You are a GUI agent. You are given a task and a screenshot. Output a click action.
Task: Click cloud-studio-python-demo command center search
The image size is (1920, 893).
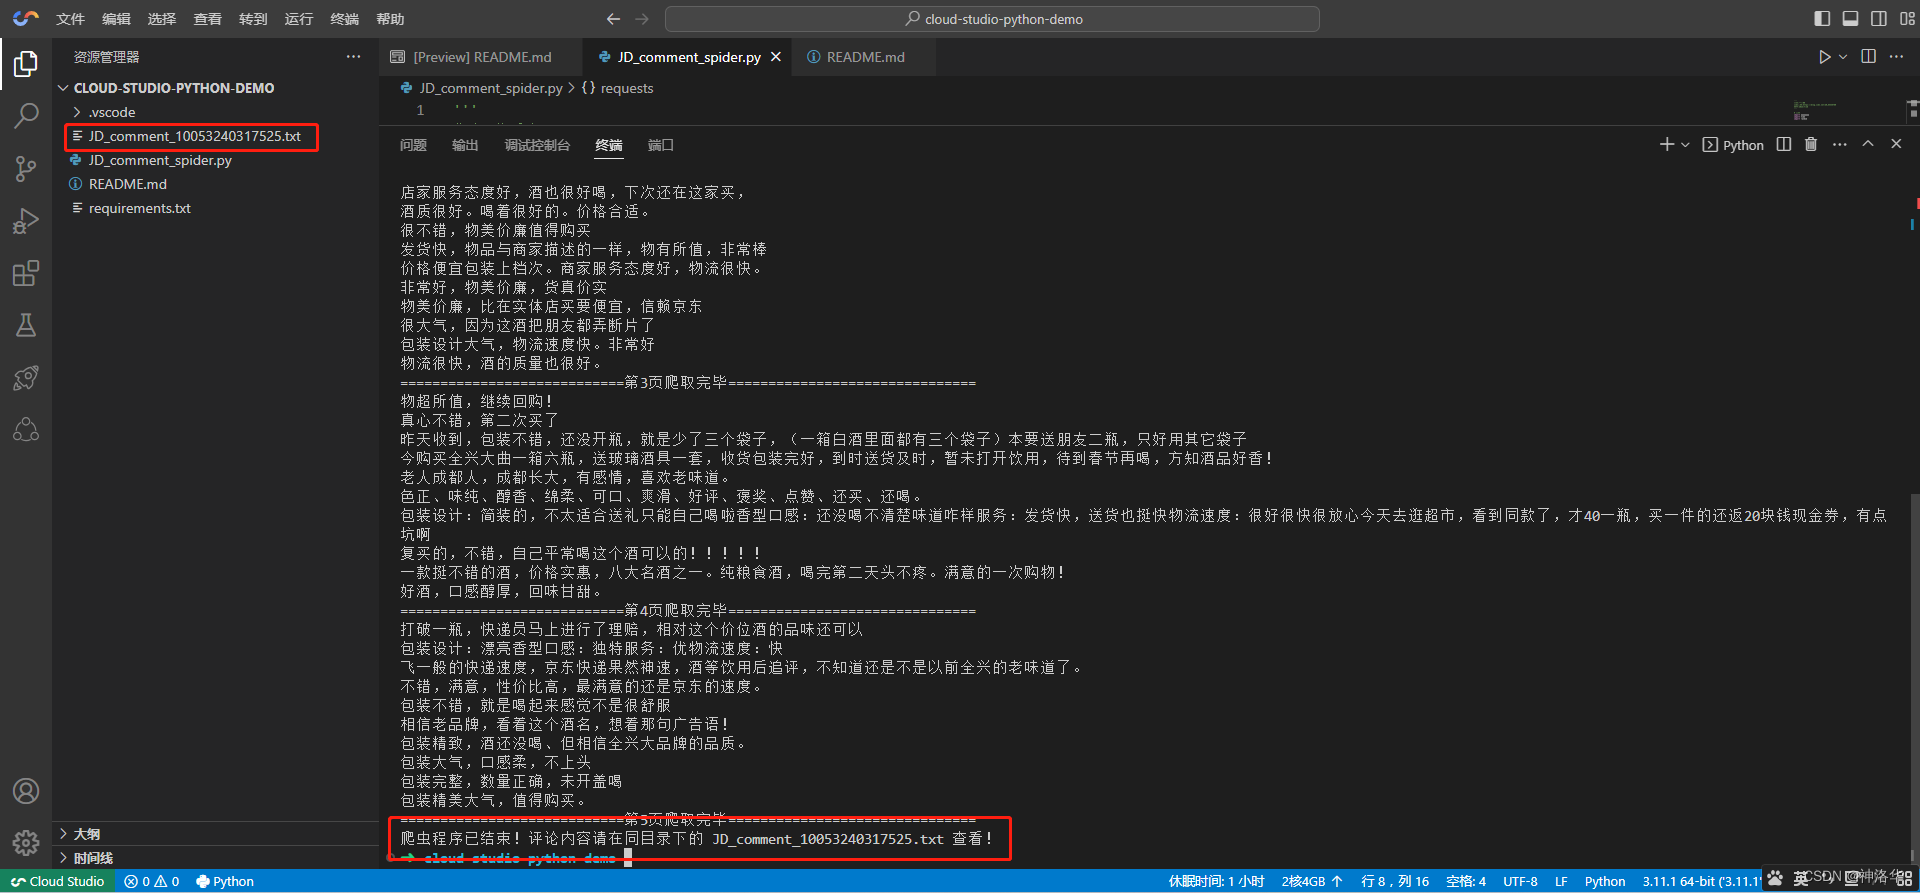pyautogui.click(x=992, y=19)
